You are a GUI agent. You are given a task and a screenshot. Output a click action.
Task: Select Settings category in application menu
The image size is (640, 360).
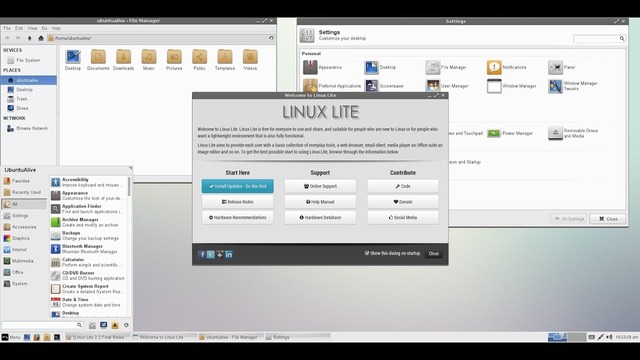[24, 216]
